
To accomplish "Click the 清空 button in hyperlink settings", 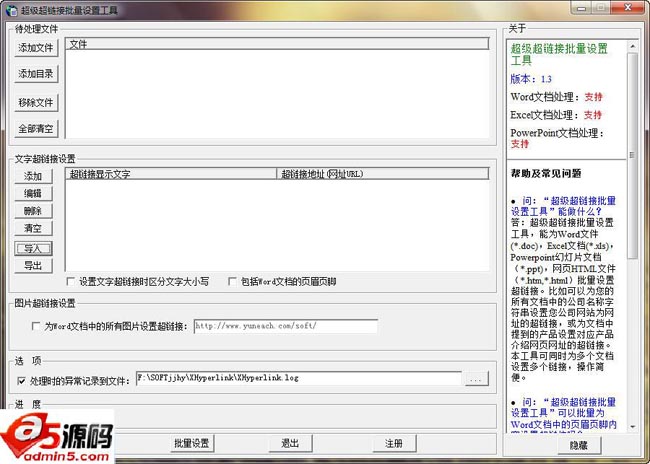I will point(33,228).
